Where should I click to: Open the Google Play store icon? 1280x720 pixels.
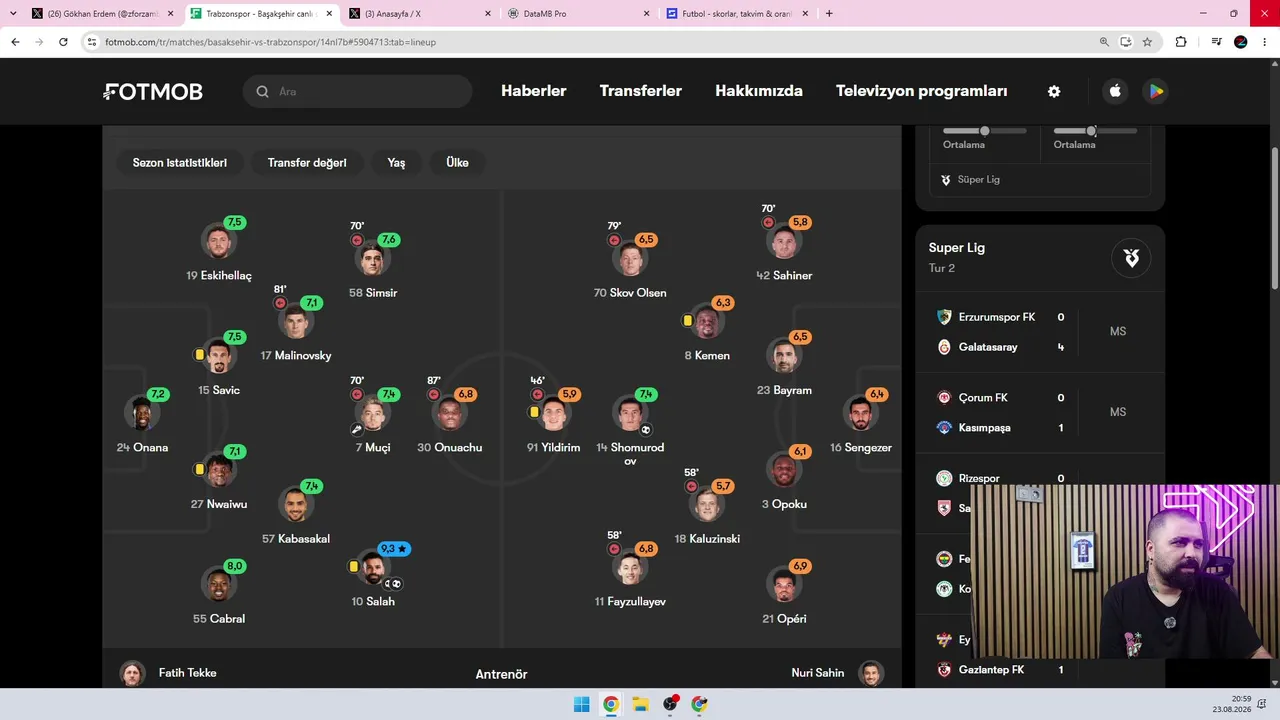tap(1156, 91)
